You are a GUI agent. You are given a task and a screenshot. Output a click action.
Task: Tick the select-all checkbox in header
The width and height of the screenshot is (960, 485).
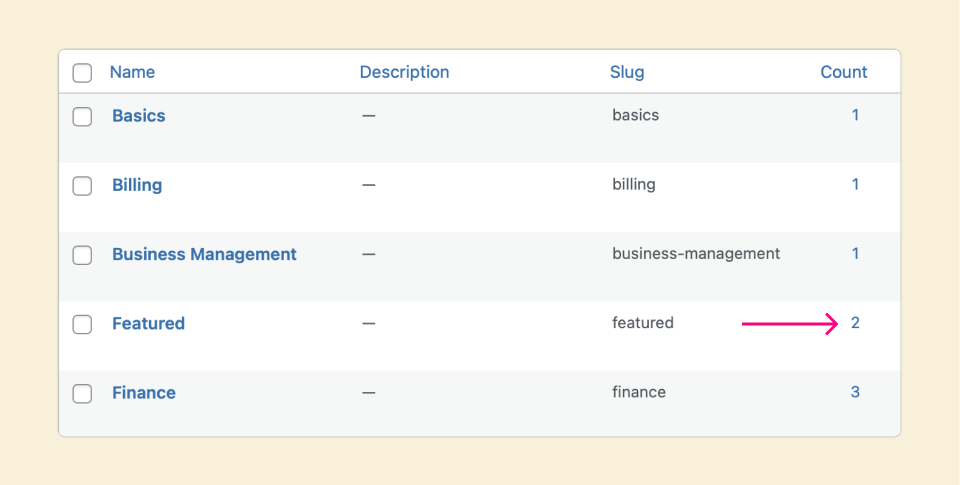pyautogui.click(x=82, y=73)
